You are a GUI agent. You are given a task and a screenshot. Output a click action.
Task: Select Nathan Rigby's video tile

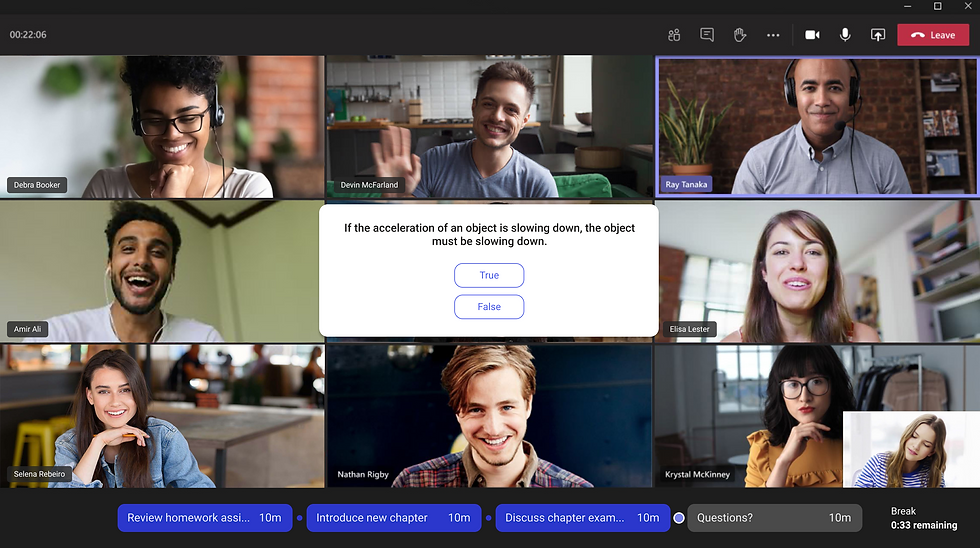coord(489,416)
